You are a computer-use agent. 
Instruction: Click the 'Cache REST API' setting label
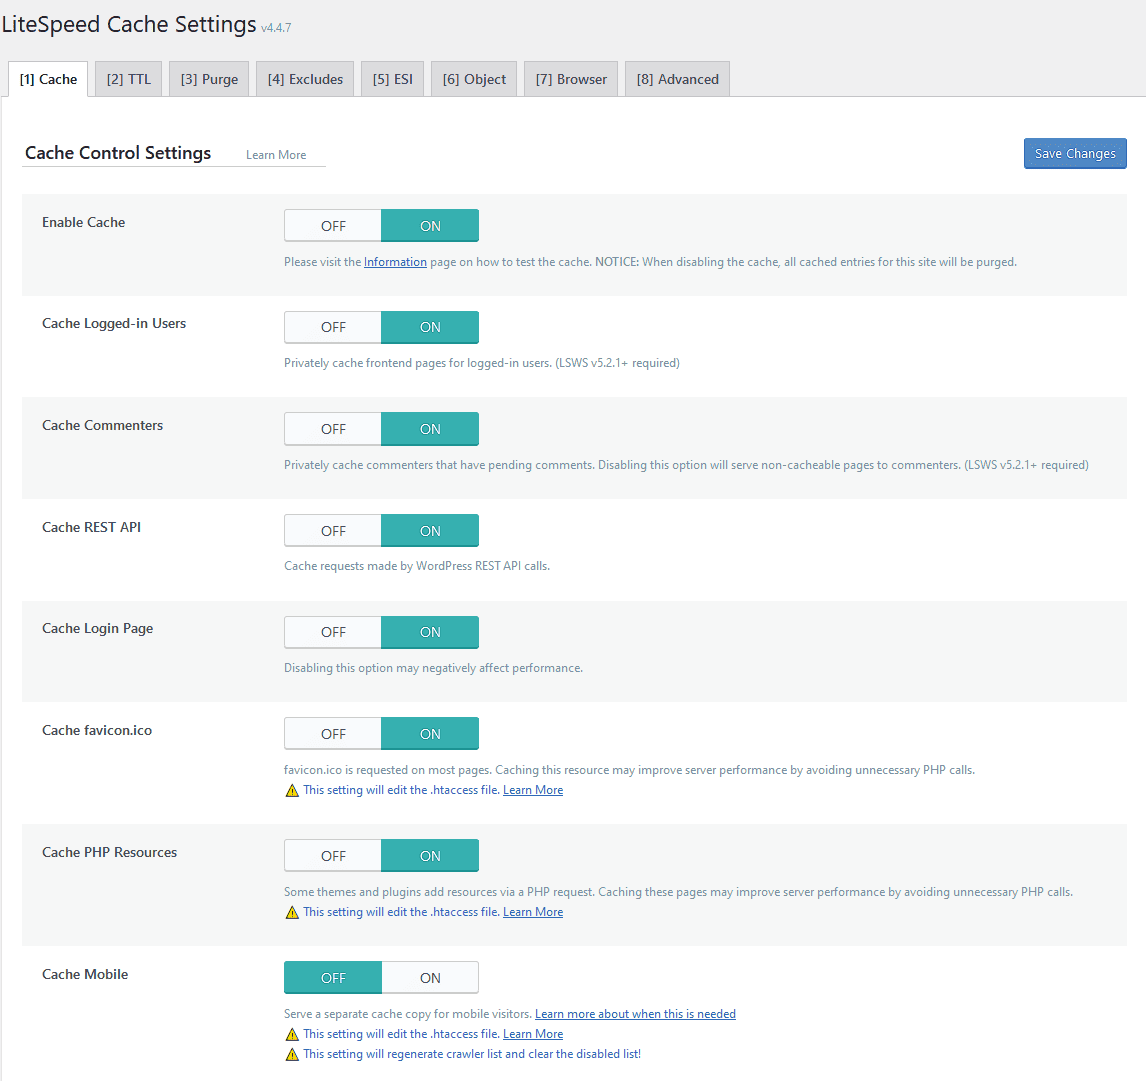[x=91, y=527]
